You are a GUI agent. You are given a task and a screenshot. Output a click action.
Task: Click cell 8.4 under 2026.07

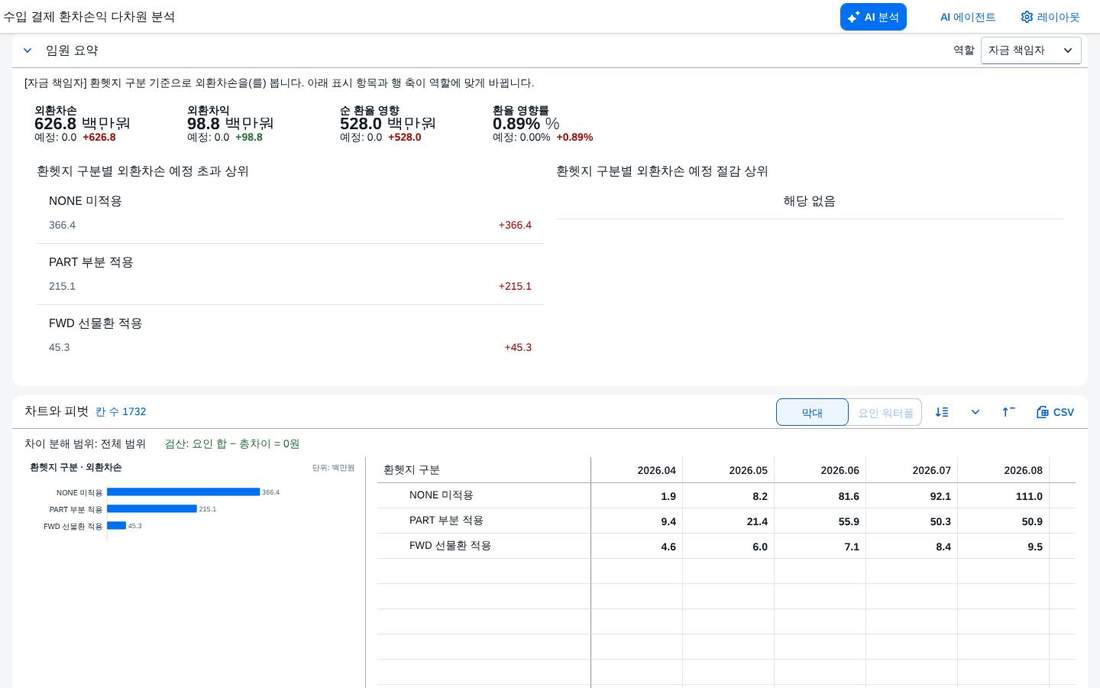[944, 547]
